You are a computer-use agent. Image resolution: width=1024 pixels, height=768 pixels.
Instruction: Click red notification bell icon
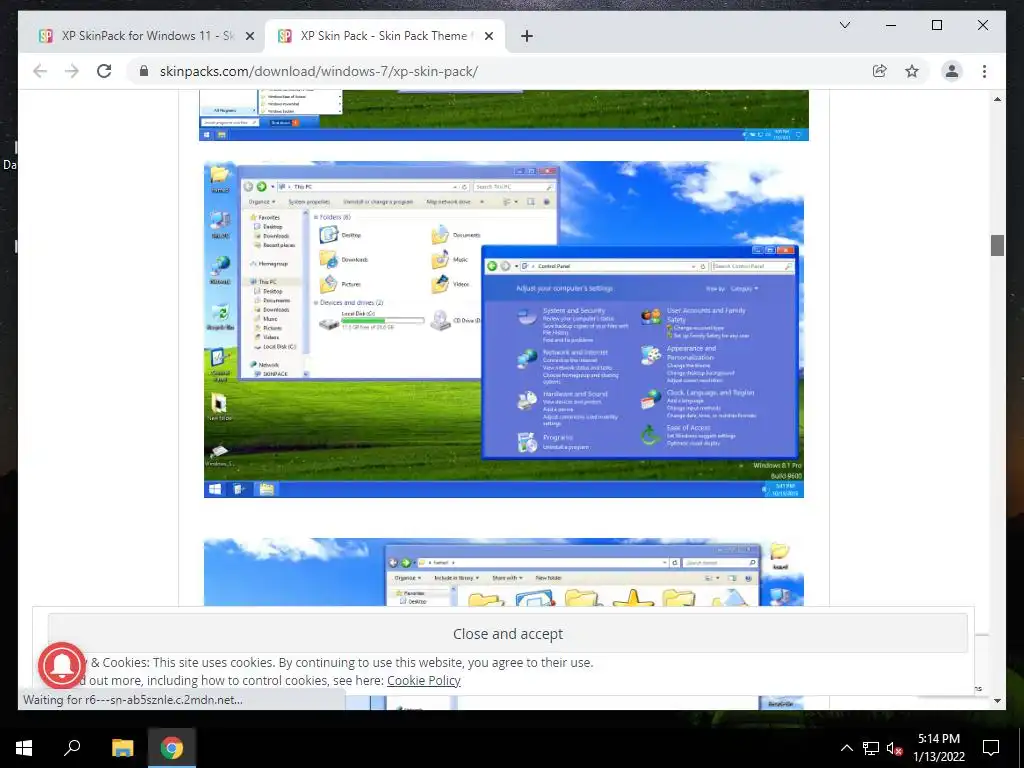62,665
